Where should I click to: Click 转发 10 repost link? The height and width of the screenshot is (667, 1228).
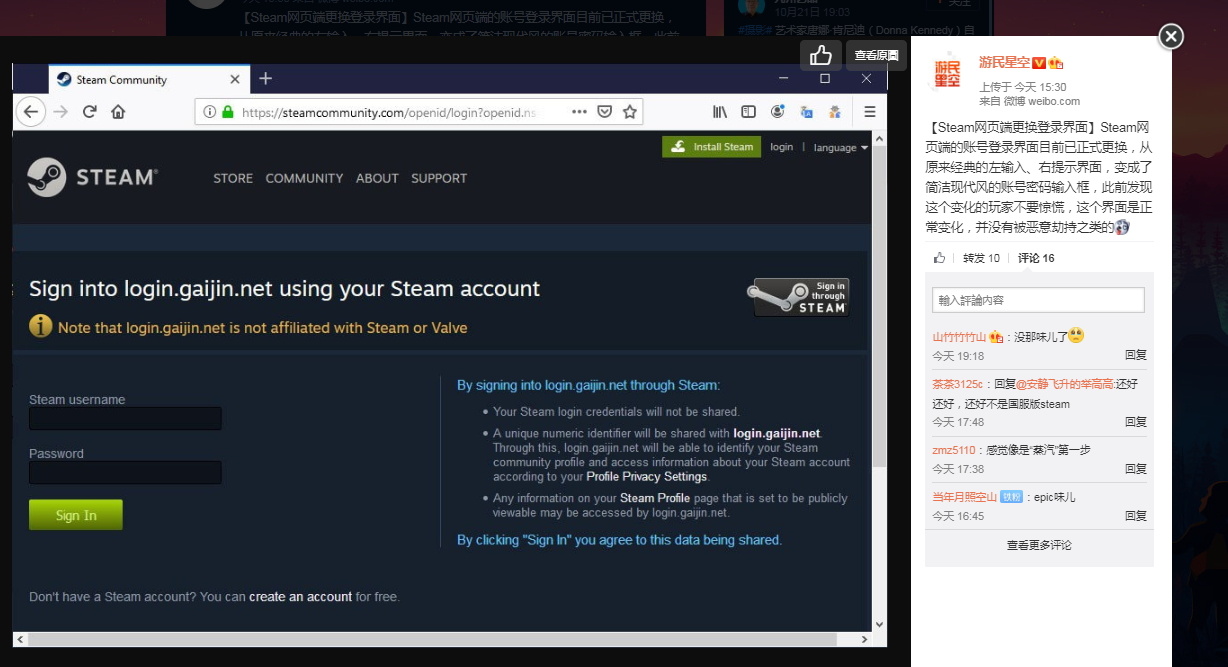point(981,258)
